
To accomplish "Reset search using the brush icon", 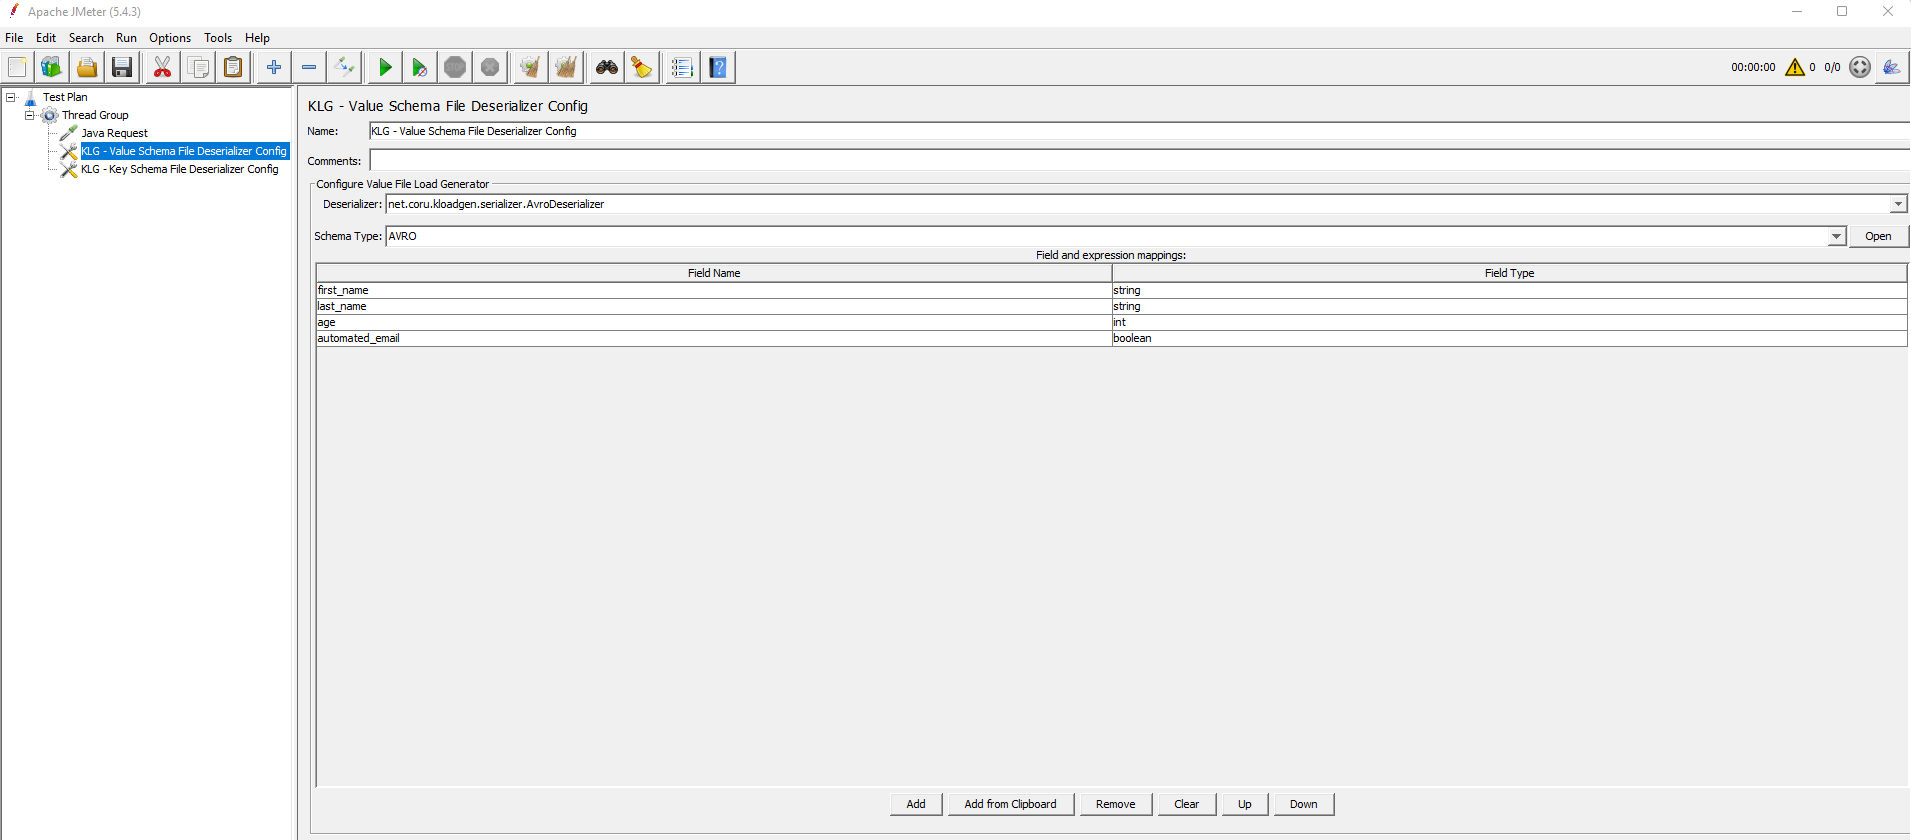I will click(x=642, y=67).
